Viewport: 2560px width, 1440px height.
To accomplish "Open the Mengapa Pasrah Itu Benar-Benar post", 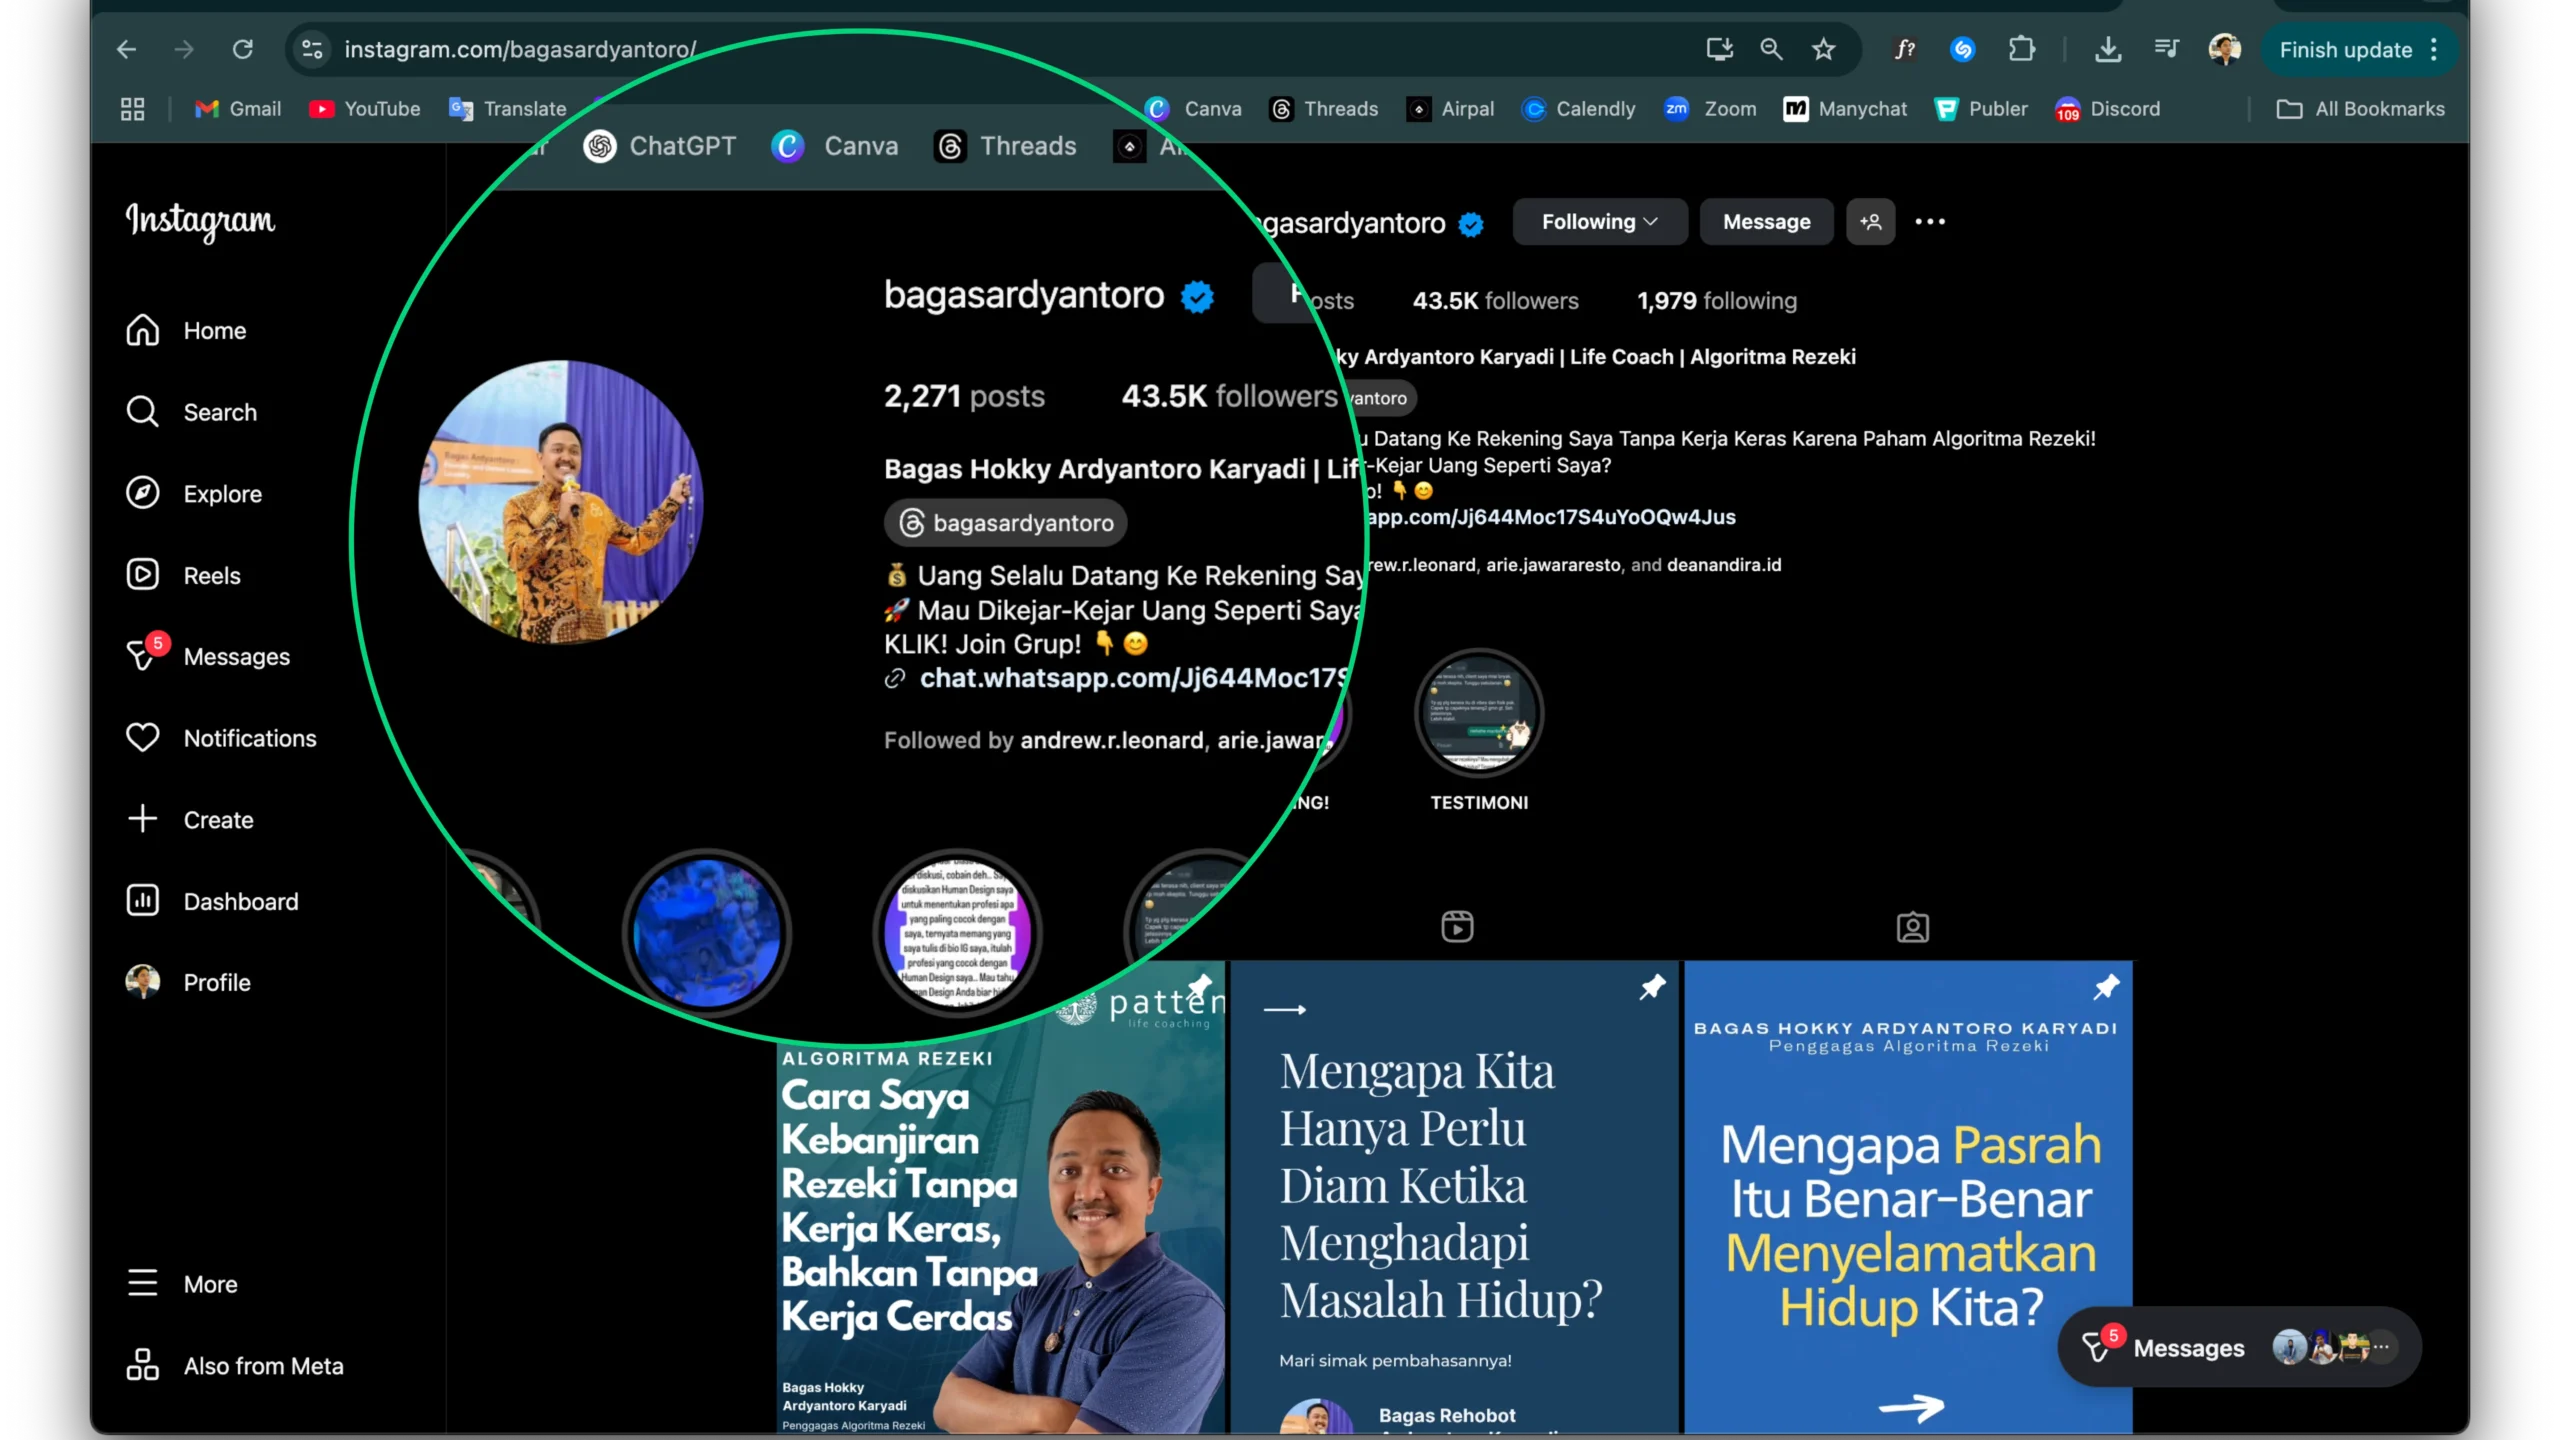I will click(1908, 1198).
